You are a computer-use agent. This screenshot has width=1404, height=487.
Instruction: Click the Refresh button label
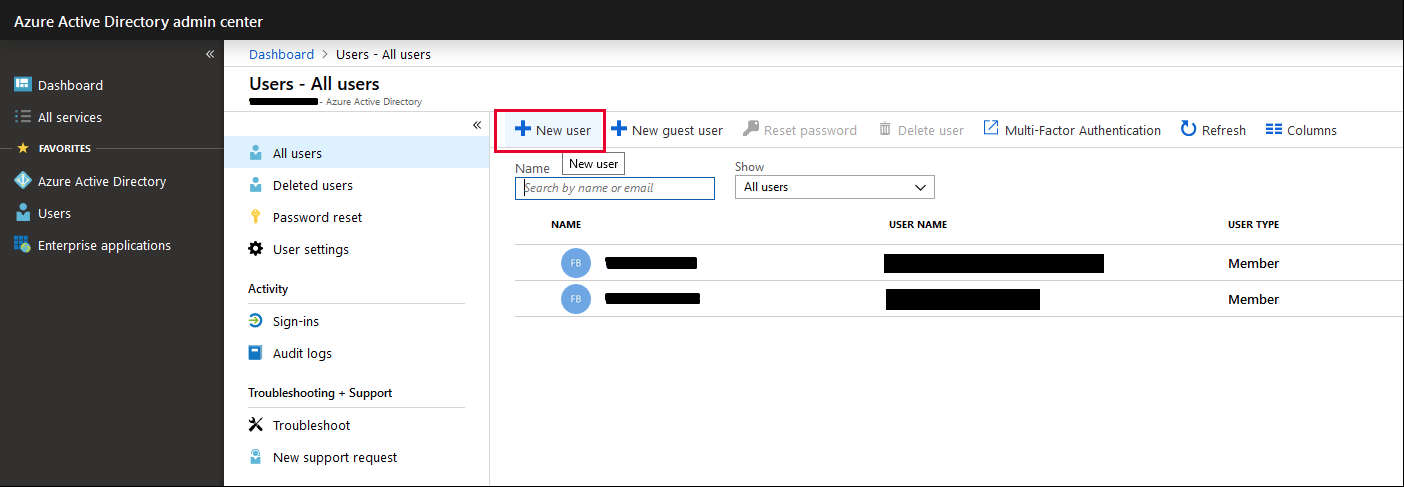pos(1224,130)
